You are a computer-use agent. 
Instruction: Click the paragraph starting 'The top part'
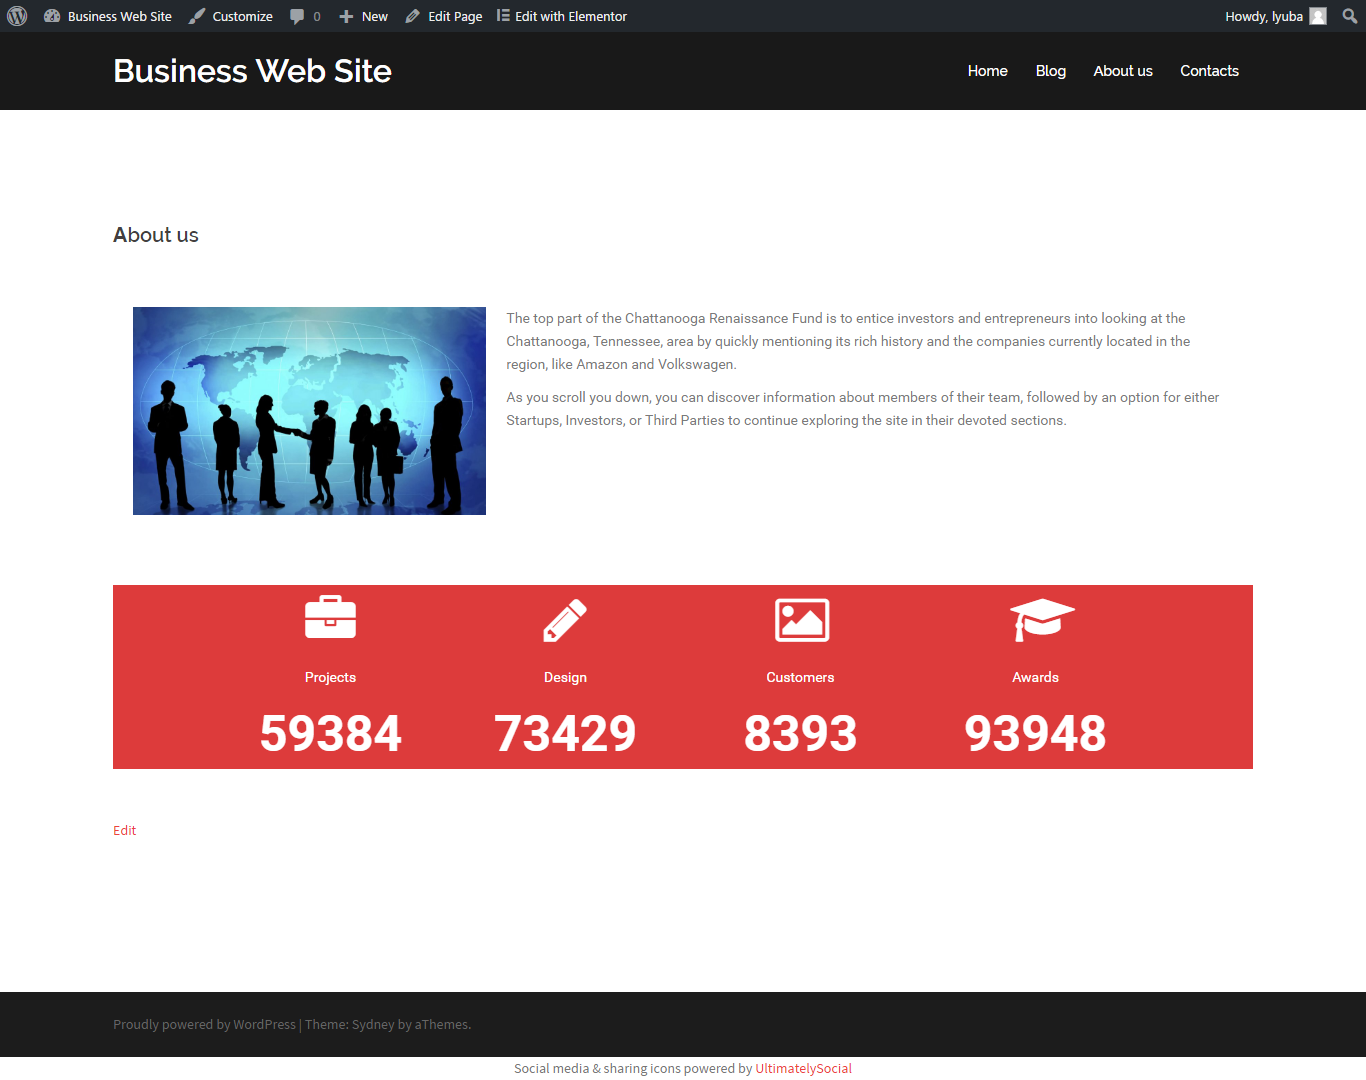(848, 341)
